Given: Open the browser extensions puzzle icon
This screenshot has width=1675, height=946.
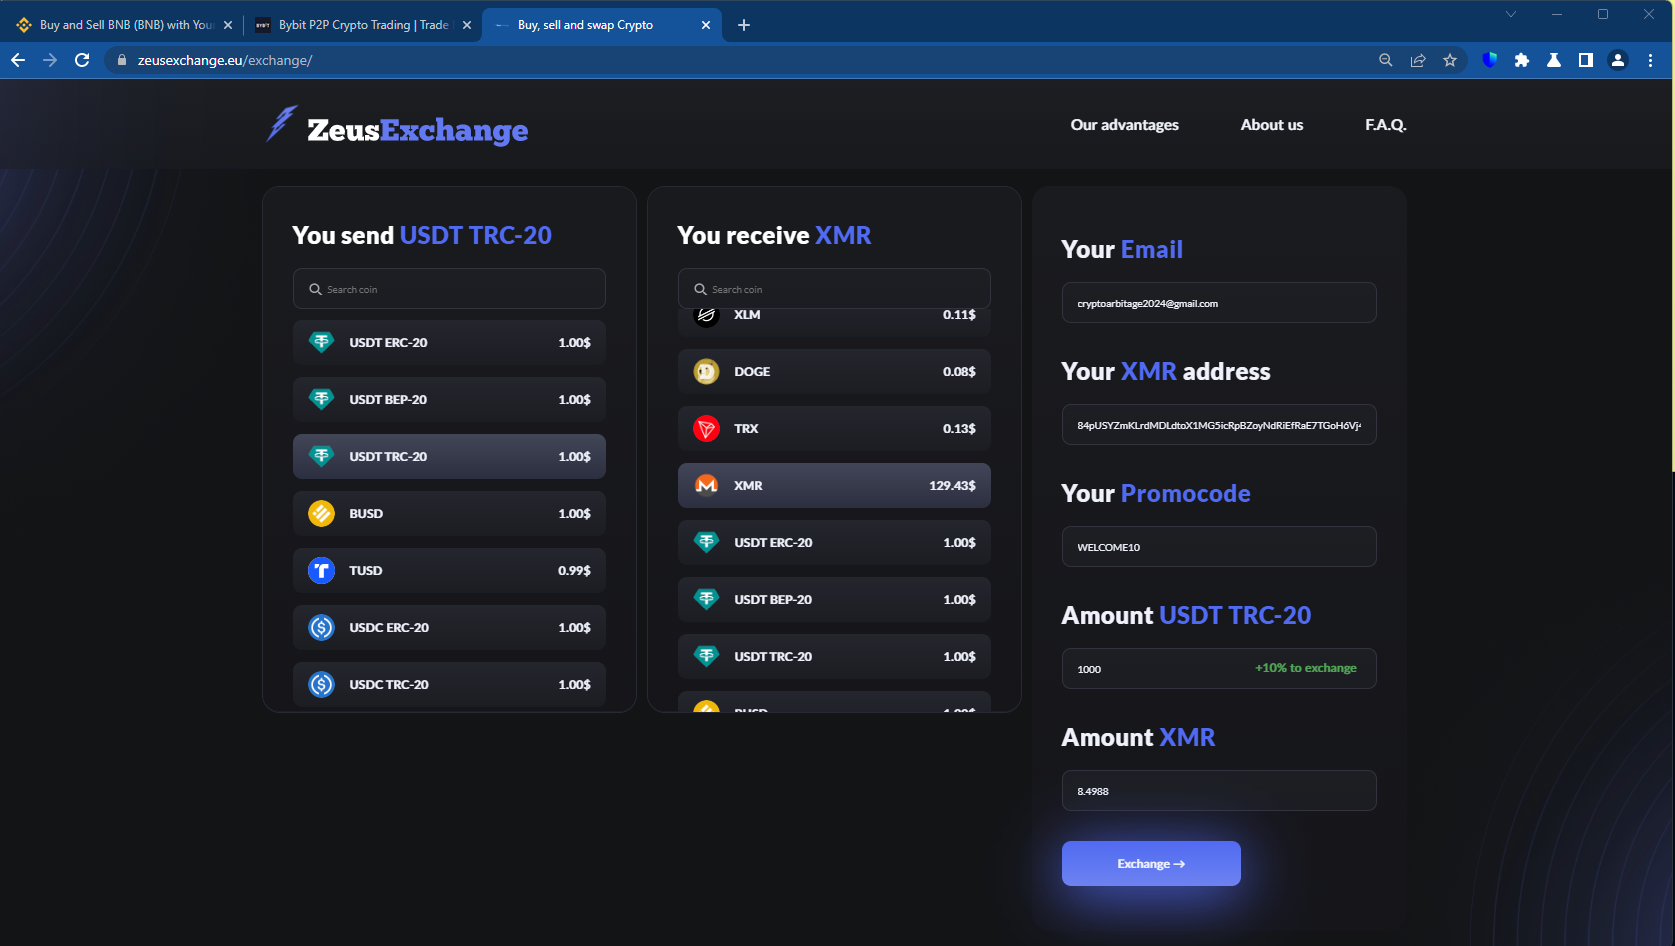Looking at the screenshot, I should [1521, 60].
